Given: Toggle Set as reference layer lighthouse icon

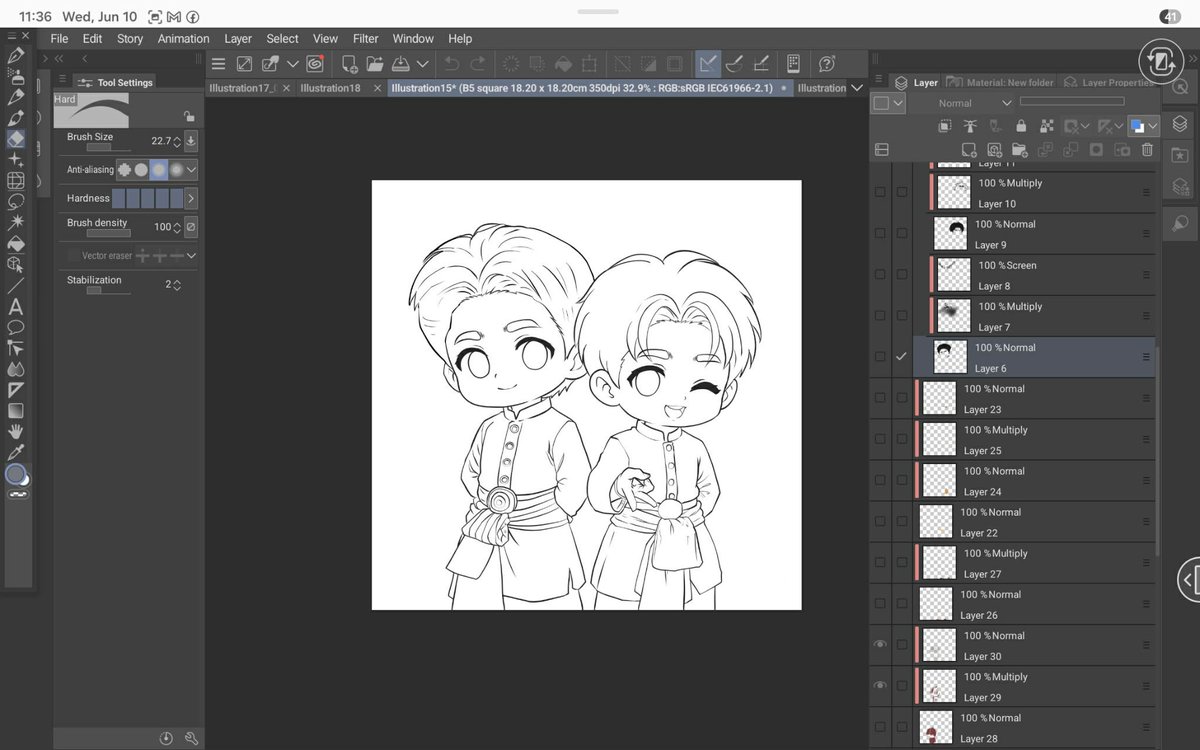Looking at the screenshot, I should (970, 126).
